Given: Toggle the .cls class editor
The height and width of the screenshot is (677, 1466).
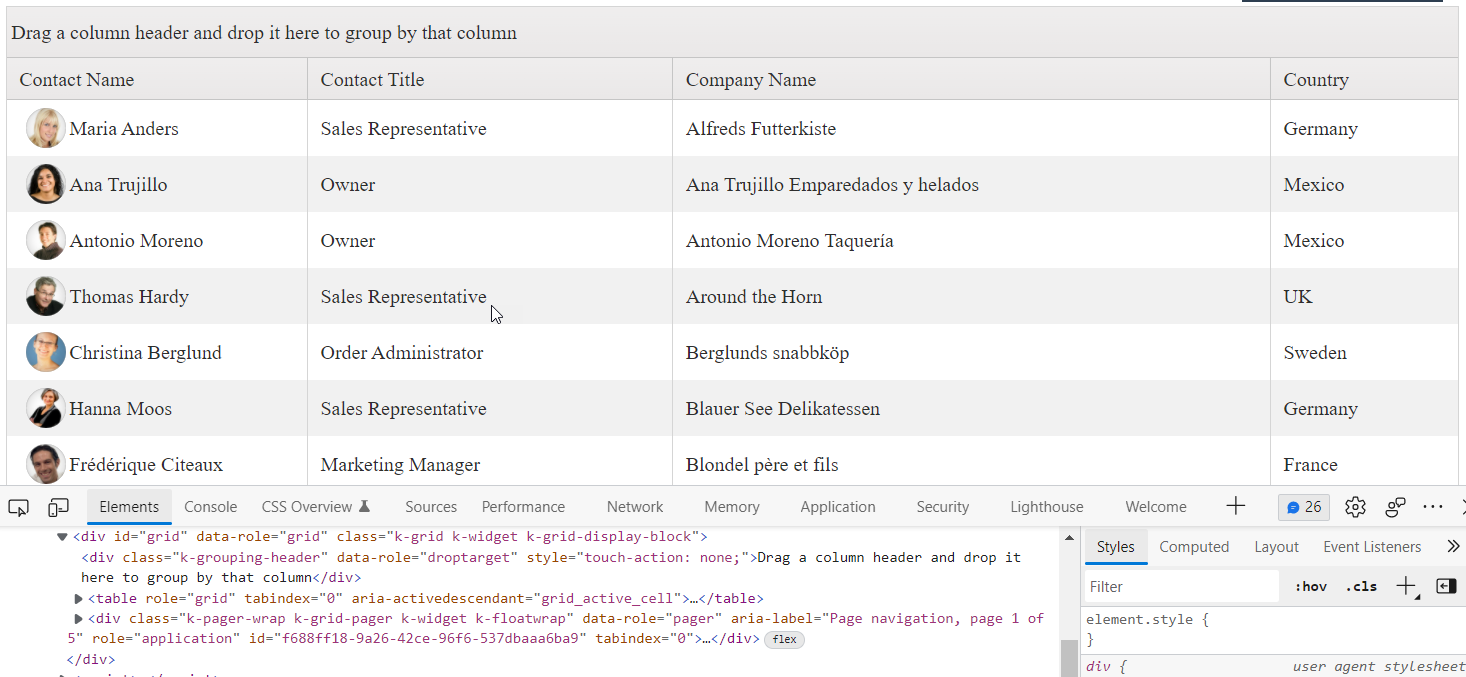Looking at the screenshot, I should [x=1361, y=587].
